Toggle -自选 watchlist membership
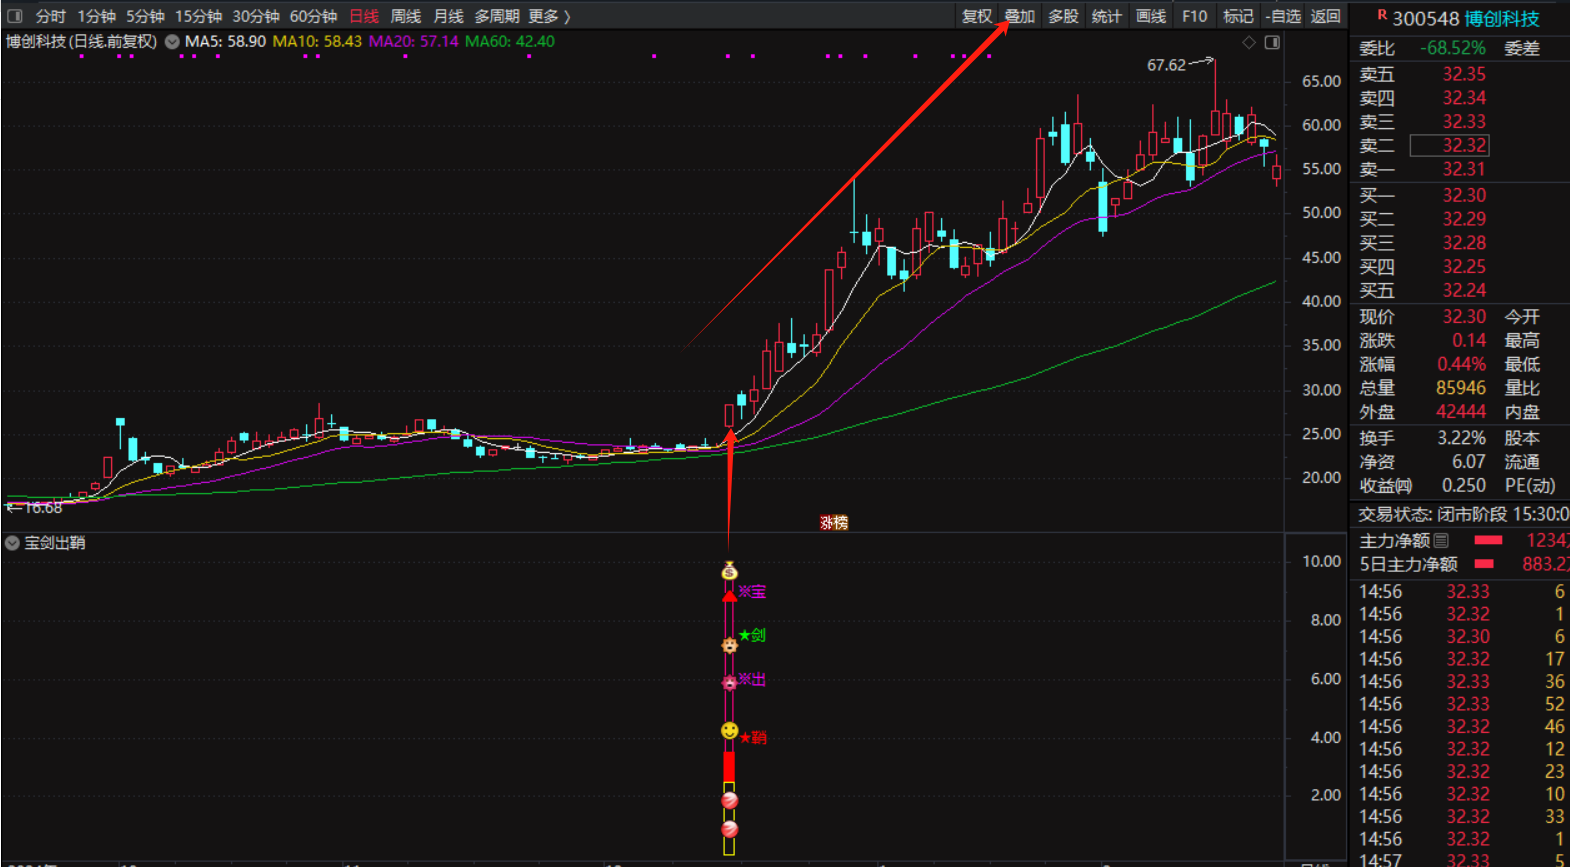Screen dimensions: 1570x867 [x=1283, y=16]
